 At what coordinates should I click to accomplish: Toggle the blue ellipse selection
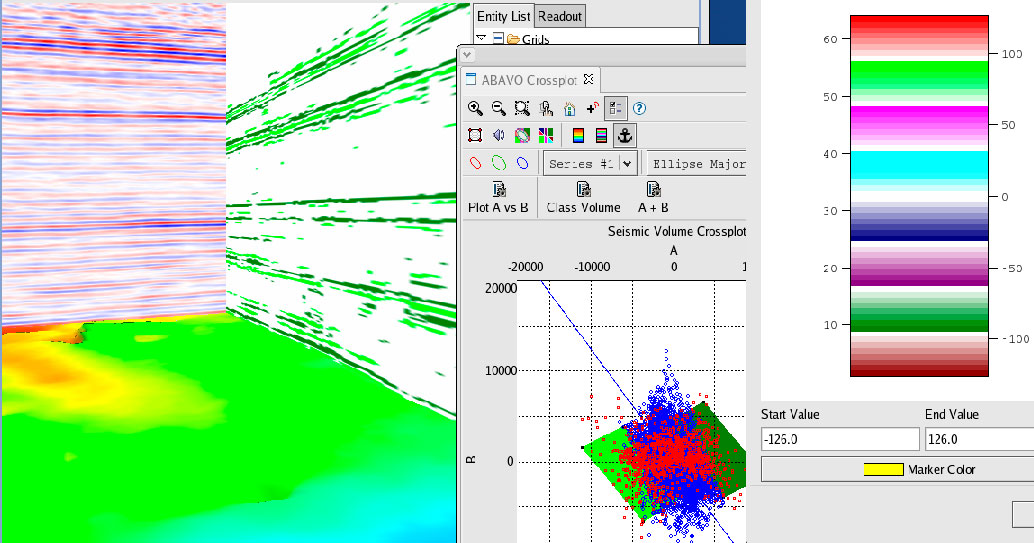[522, 163]
